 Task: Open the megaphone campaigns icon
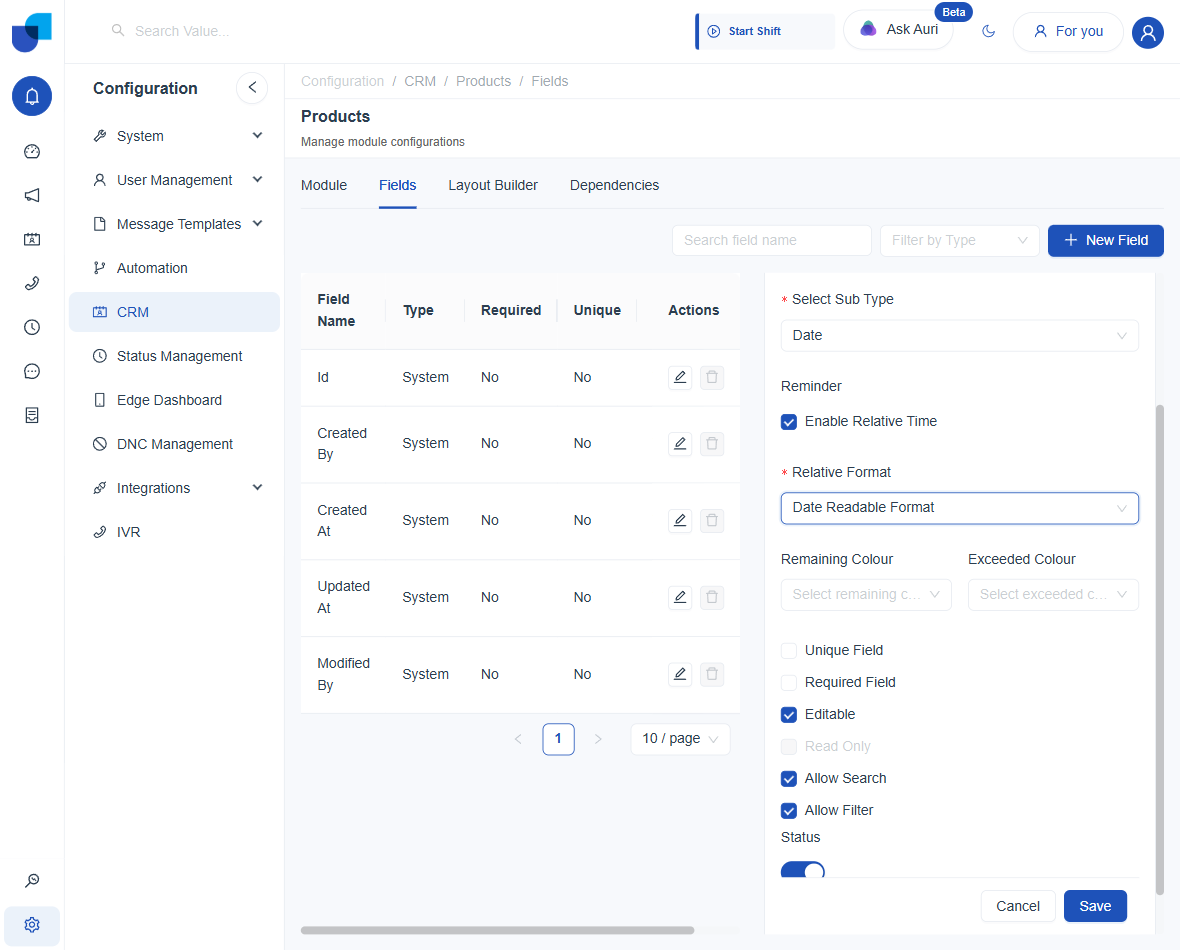(32, 196)
